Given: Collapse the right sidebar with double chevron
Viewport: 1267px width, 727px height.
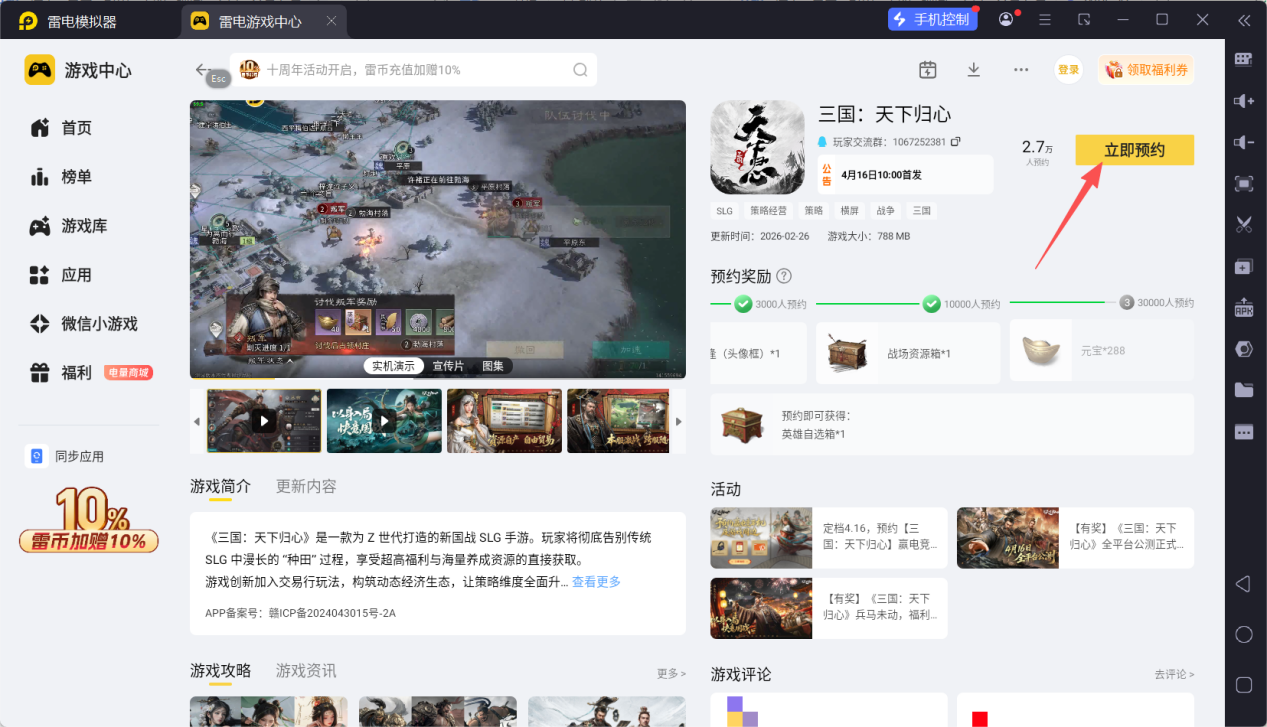Looking at the screenshot, I should point(1244,19).
